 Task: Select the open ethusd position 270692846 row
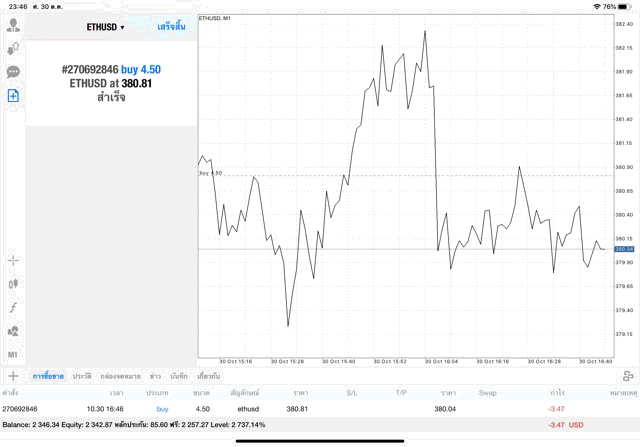pos(300,409)
